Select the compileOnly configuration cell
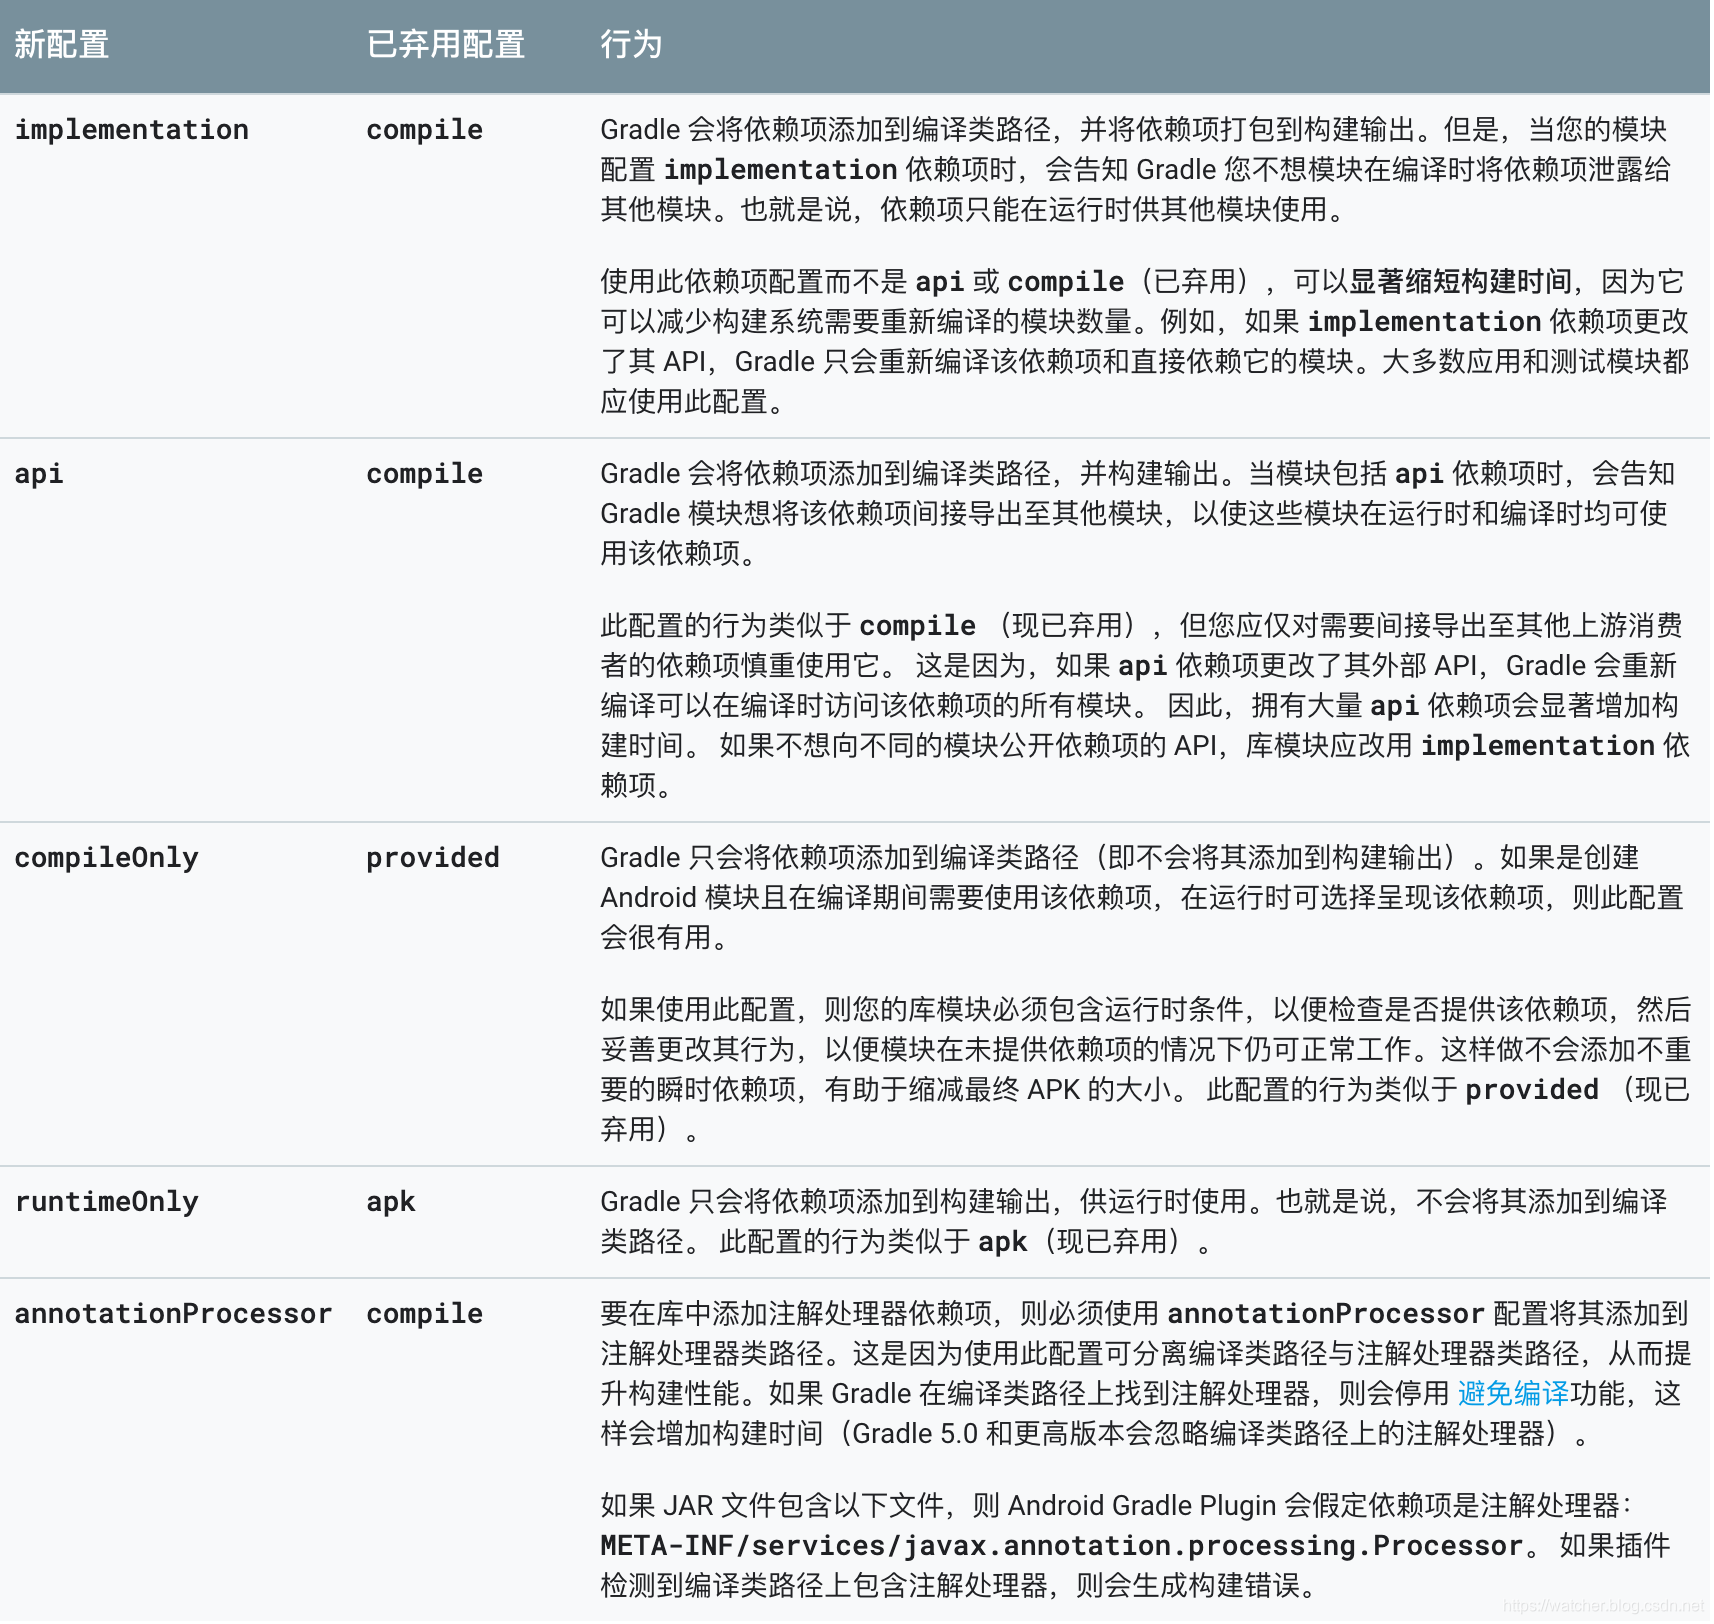Image resolution: width=1714 pixels, height=1624 pixels. pos(106,858)
